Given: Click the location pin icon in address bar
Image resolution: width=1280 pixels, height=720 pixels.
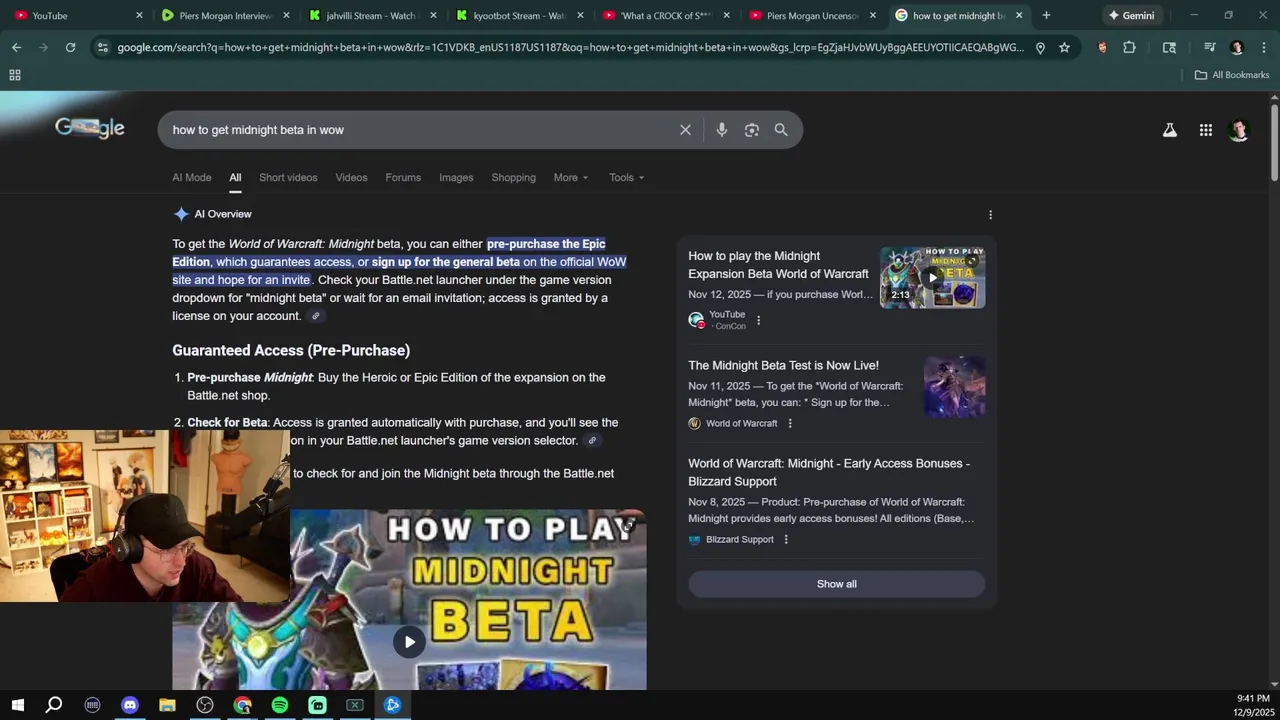Looking at the screenshot, I should pos(1040,47).
